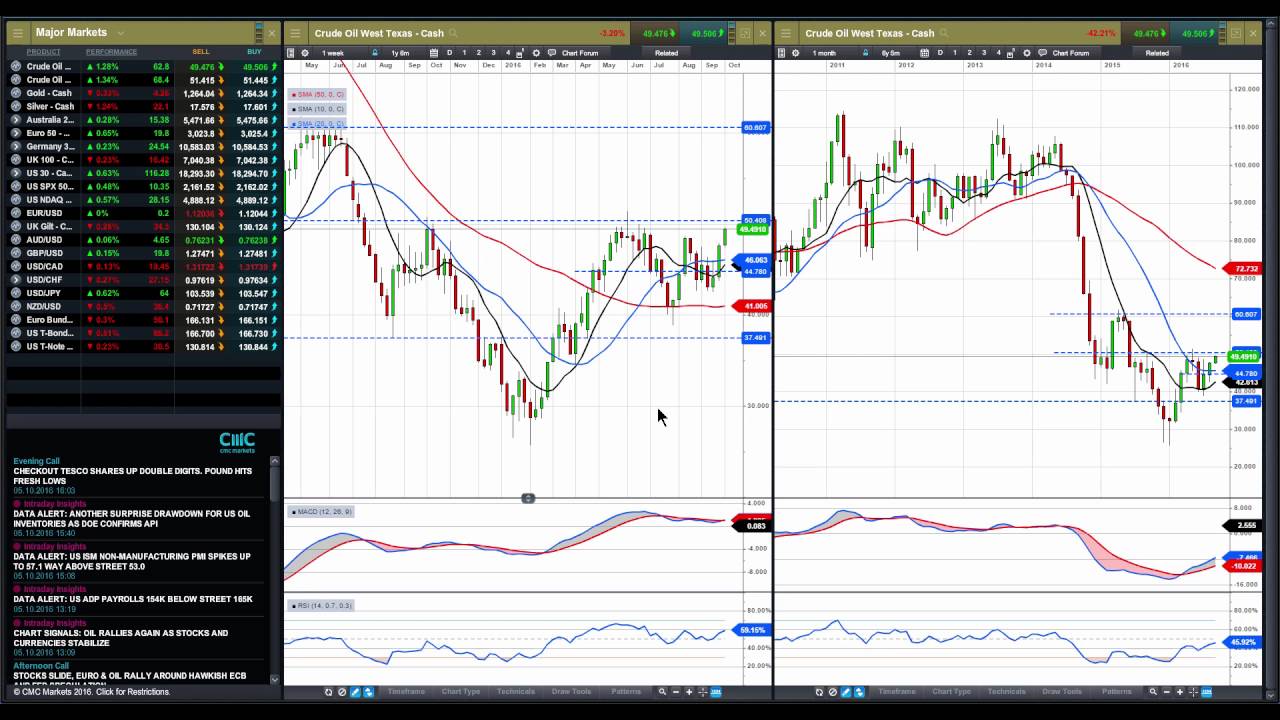This screenshot has width=1280, height=720.
Task: Click Related button on right chart
Action: [x=1157, y=53]
